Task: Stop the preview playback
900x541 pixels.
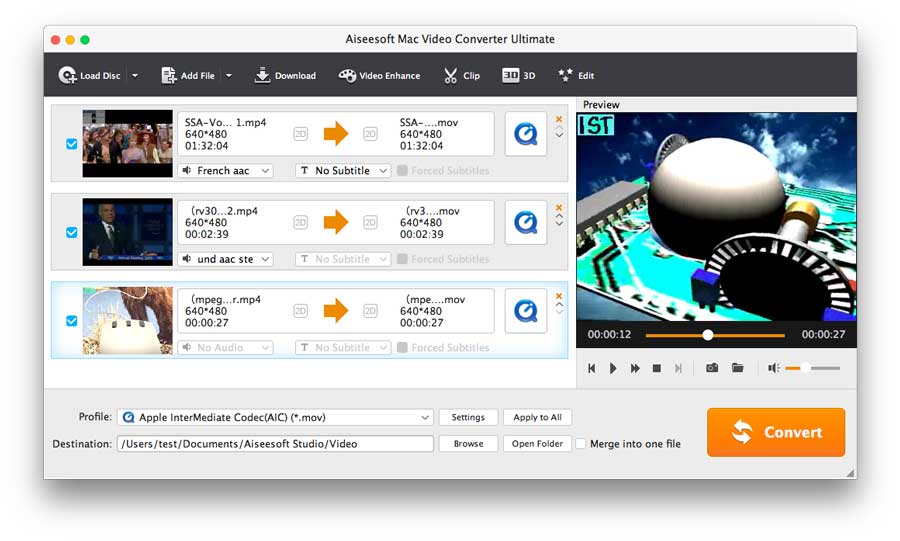Action: pyautogui.click(x=657, y=368)
